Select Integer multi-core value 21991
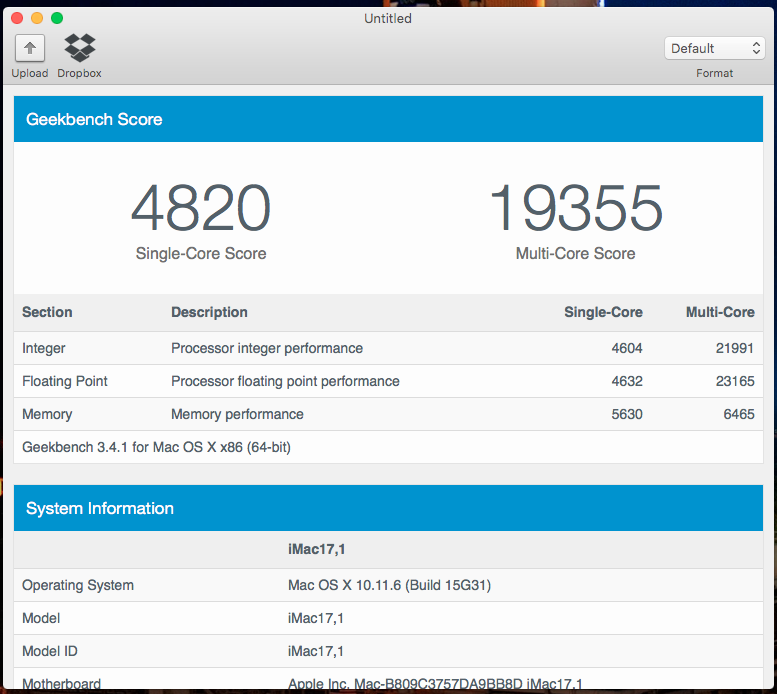This screenshot has height=694, width=777. [735, 348]
